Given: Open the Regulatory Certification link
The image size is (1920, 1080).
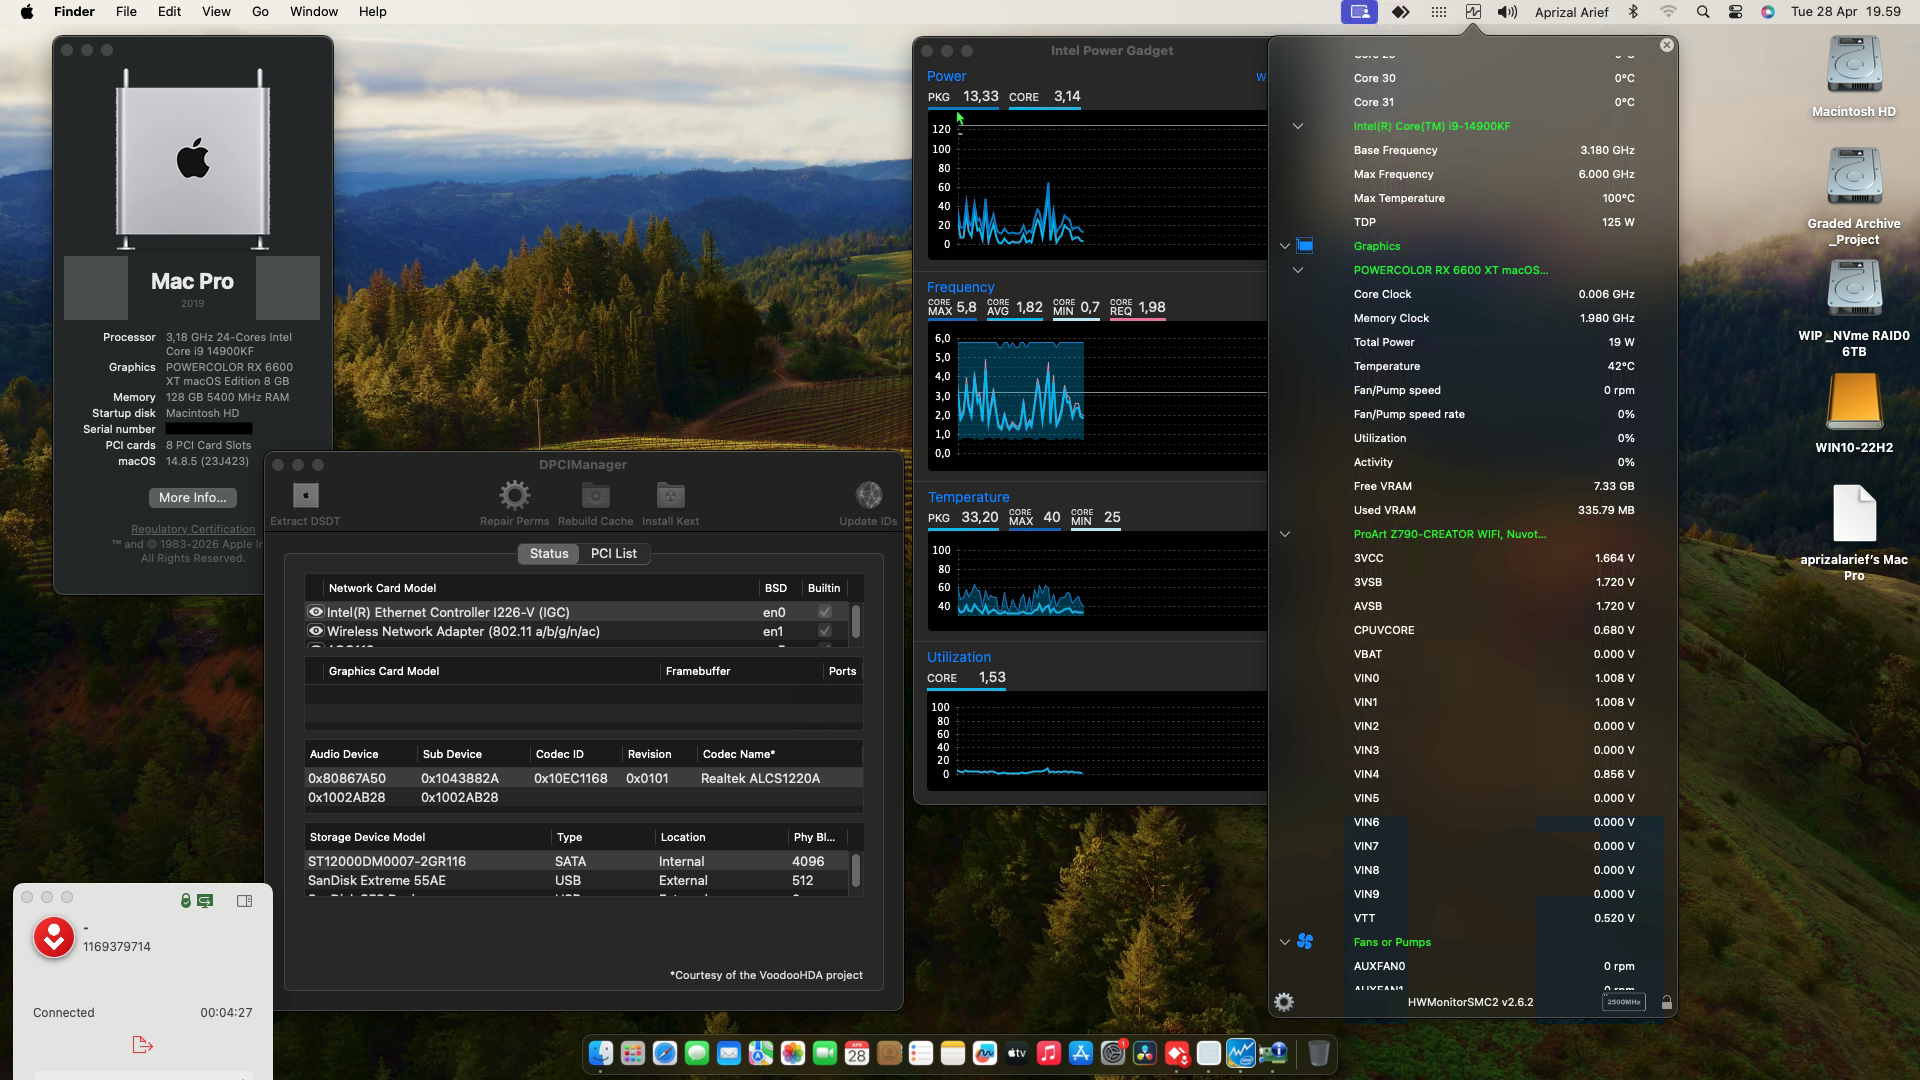Looking at the screenshot, I should pyautogui.click(x=193, y=529).
